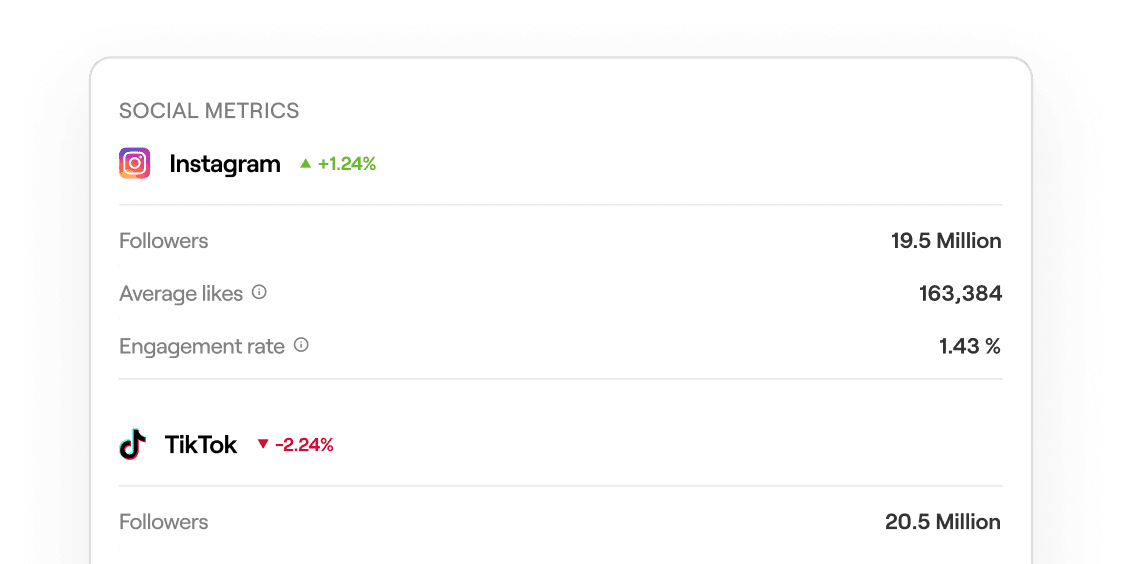The height and width of the screenshot is (564, 1122).
Task: Select the 20.5 Million TikTok followers value
Action: pyautogui.click(x=943, y=522)
